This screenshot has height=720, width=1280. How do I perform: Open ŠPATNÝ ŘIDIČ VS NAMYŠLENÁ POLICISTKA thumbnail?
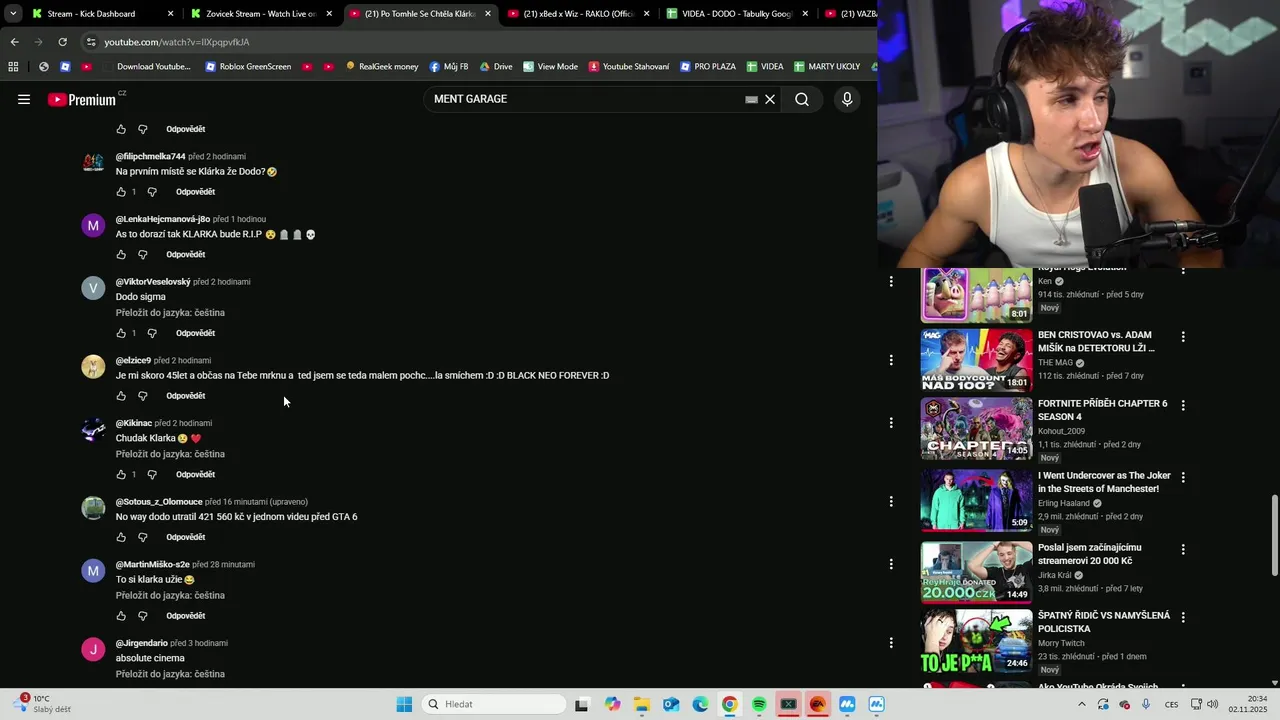click(x=976, y=641)
